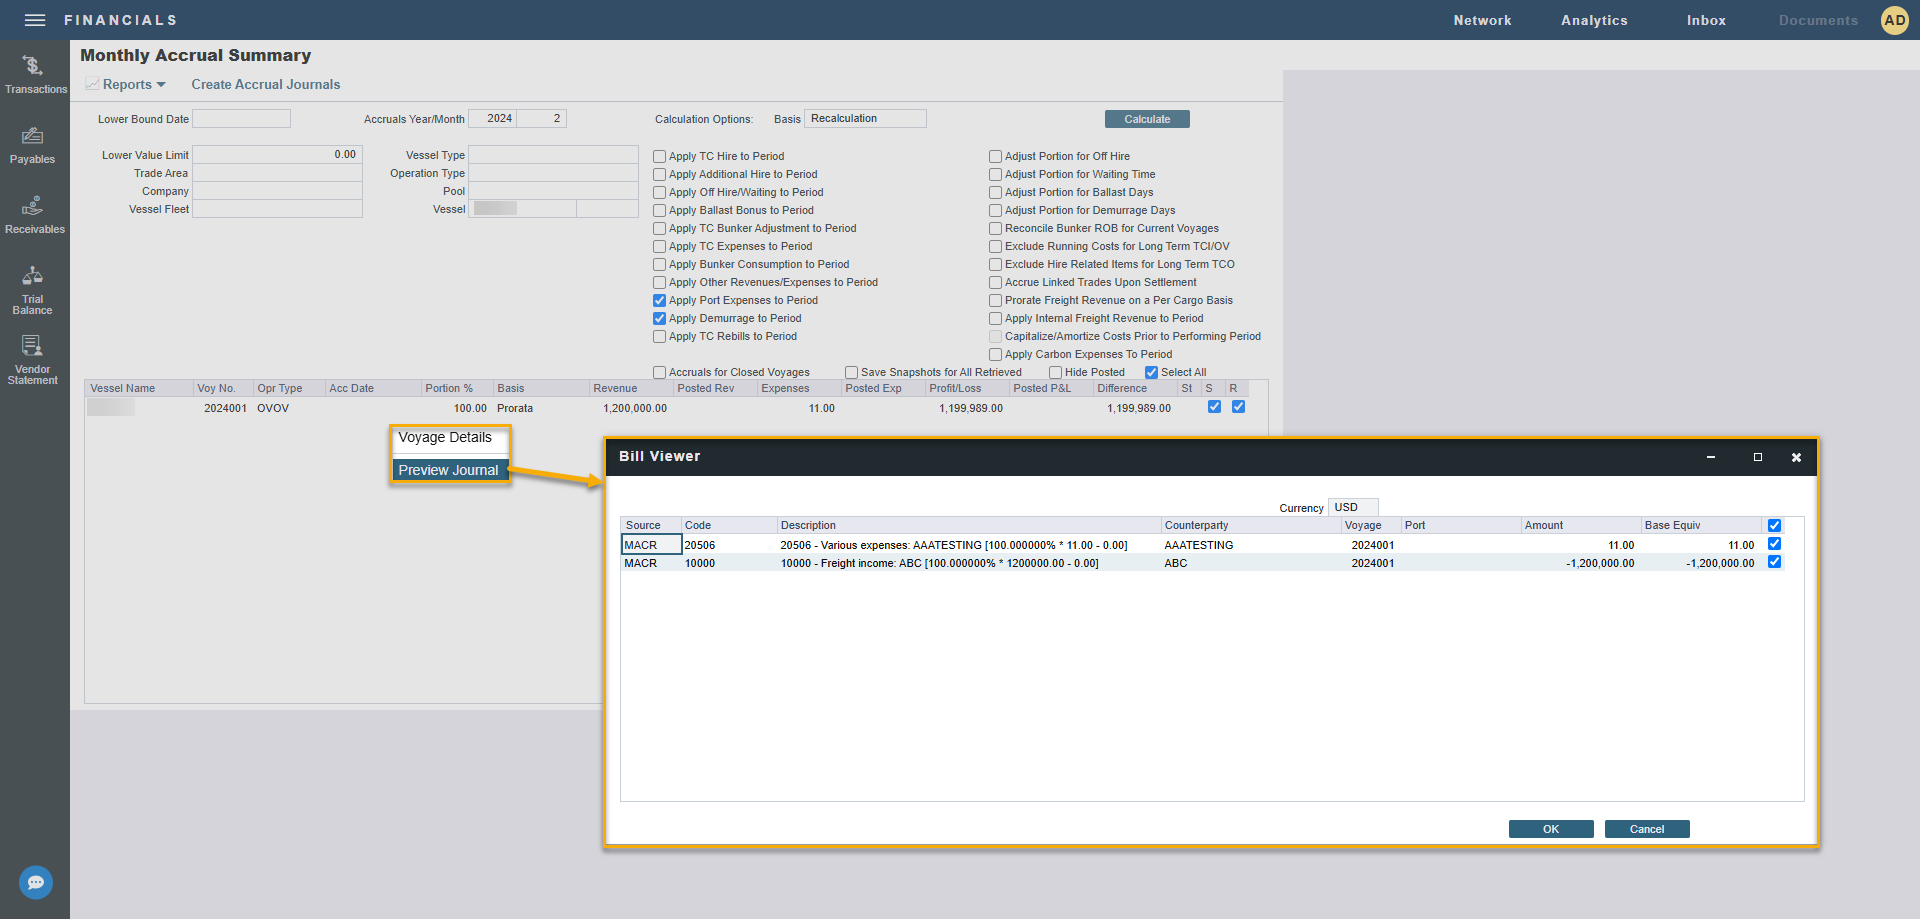Go to Payables in the sidebar

point(33,144)
